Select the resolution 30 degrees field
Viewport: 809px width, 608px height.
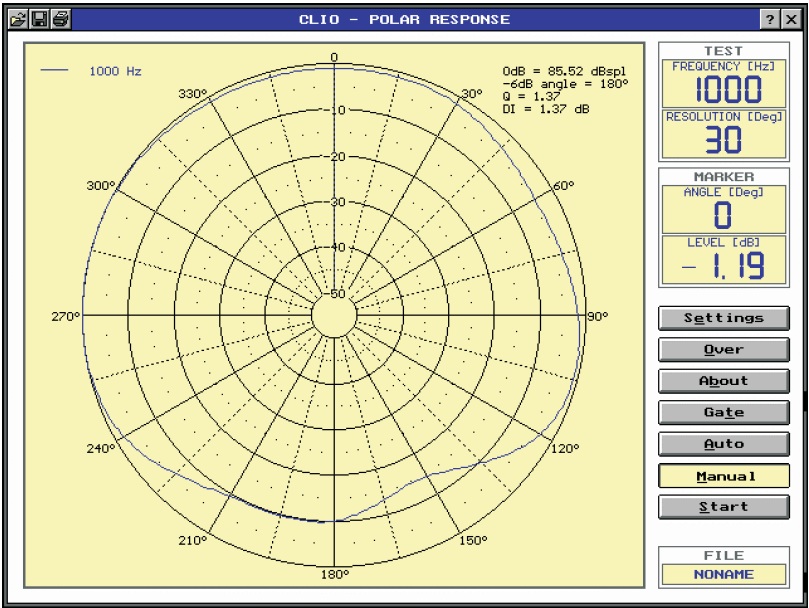click(x=724, y=134)
